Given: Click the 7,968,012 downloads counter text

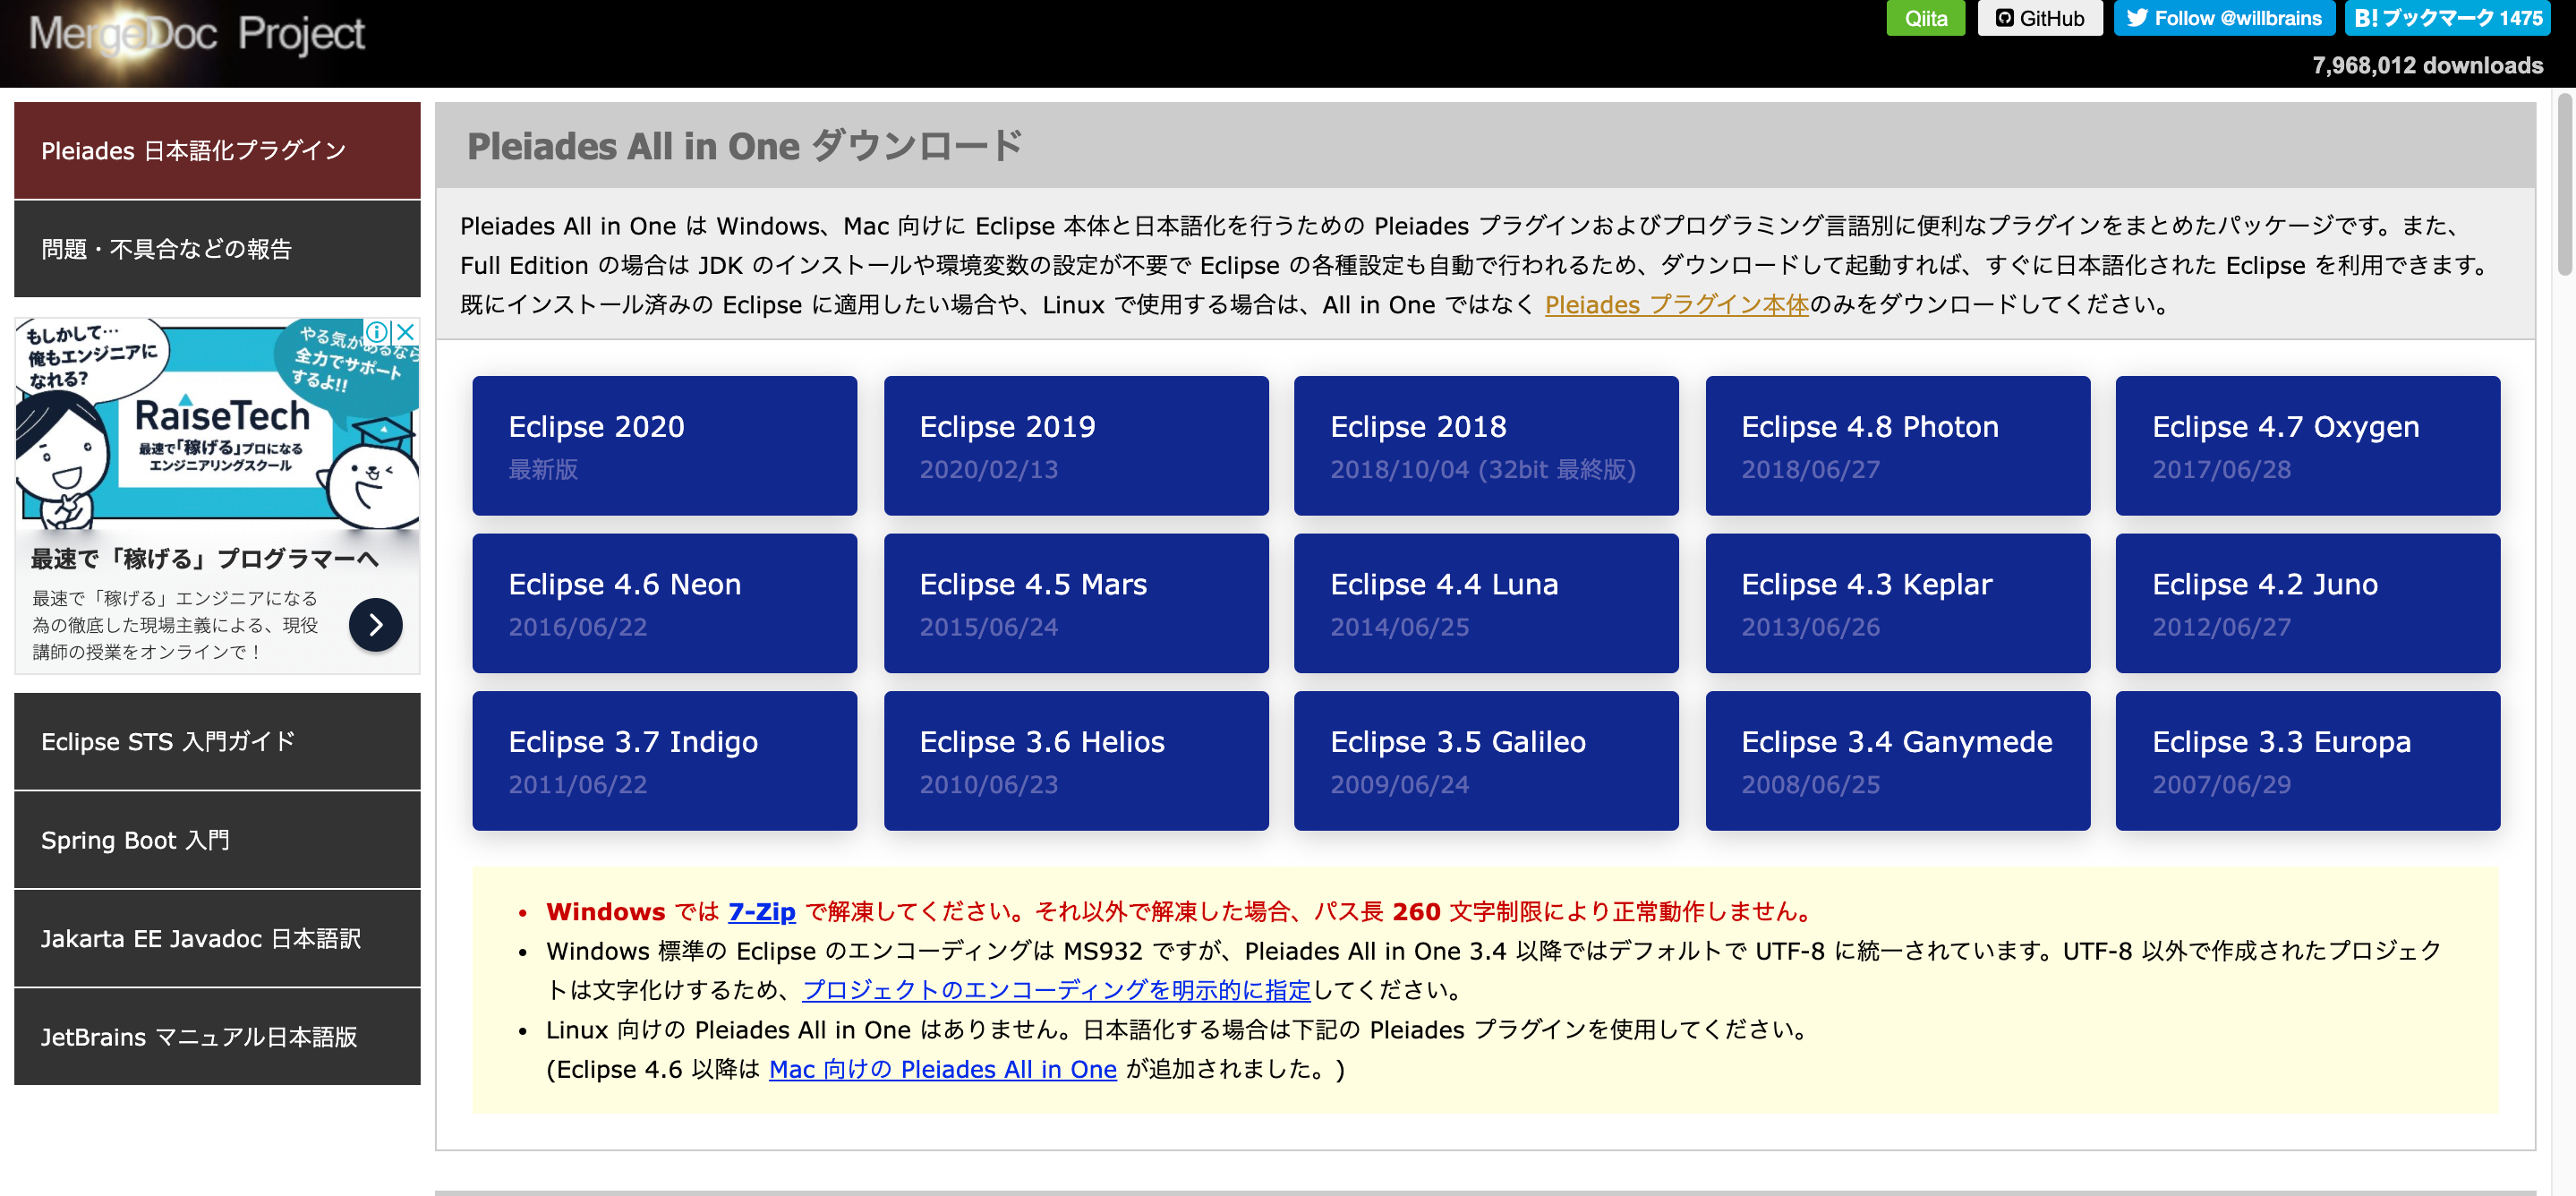Looking at the screenshot, I should (2427, 66).
